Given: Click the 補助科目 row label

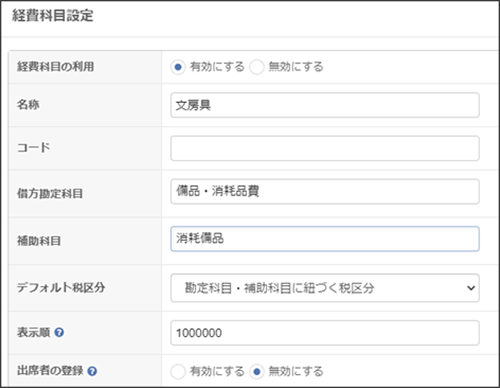Looking at the screenshot, I should [x=39, y=241].
